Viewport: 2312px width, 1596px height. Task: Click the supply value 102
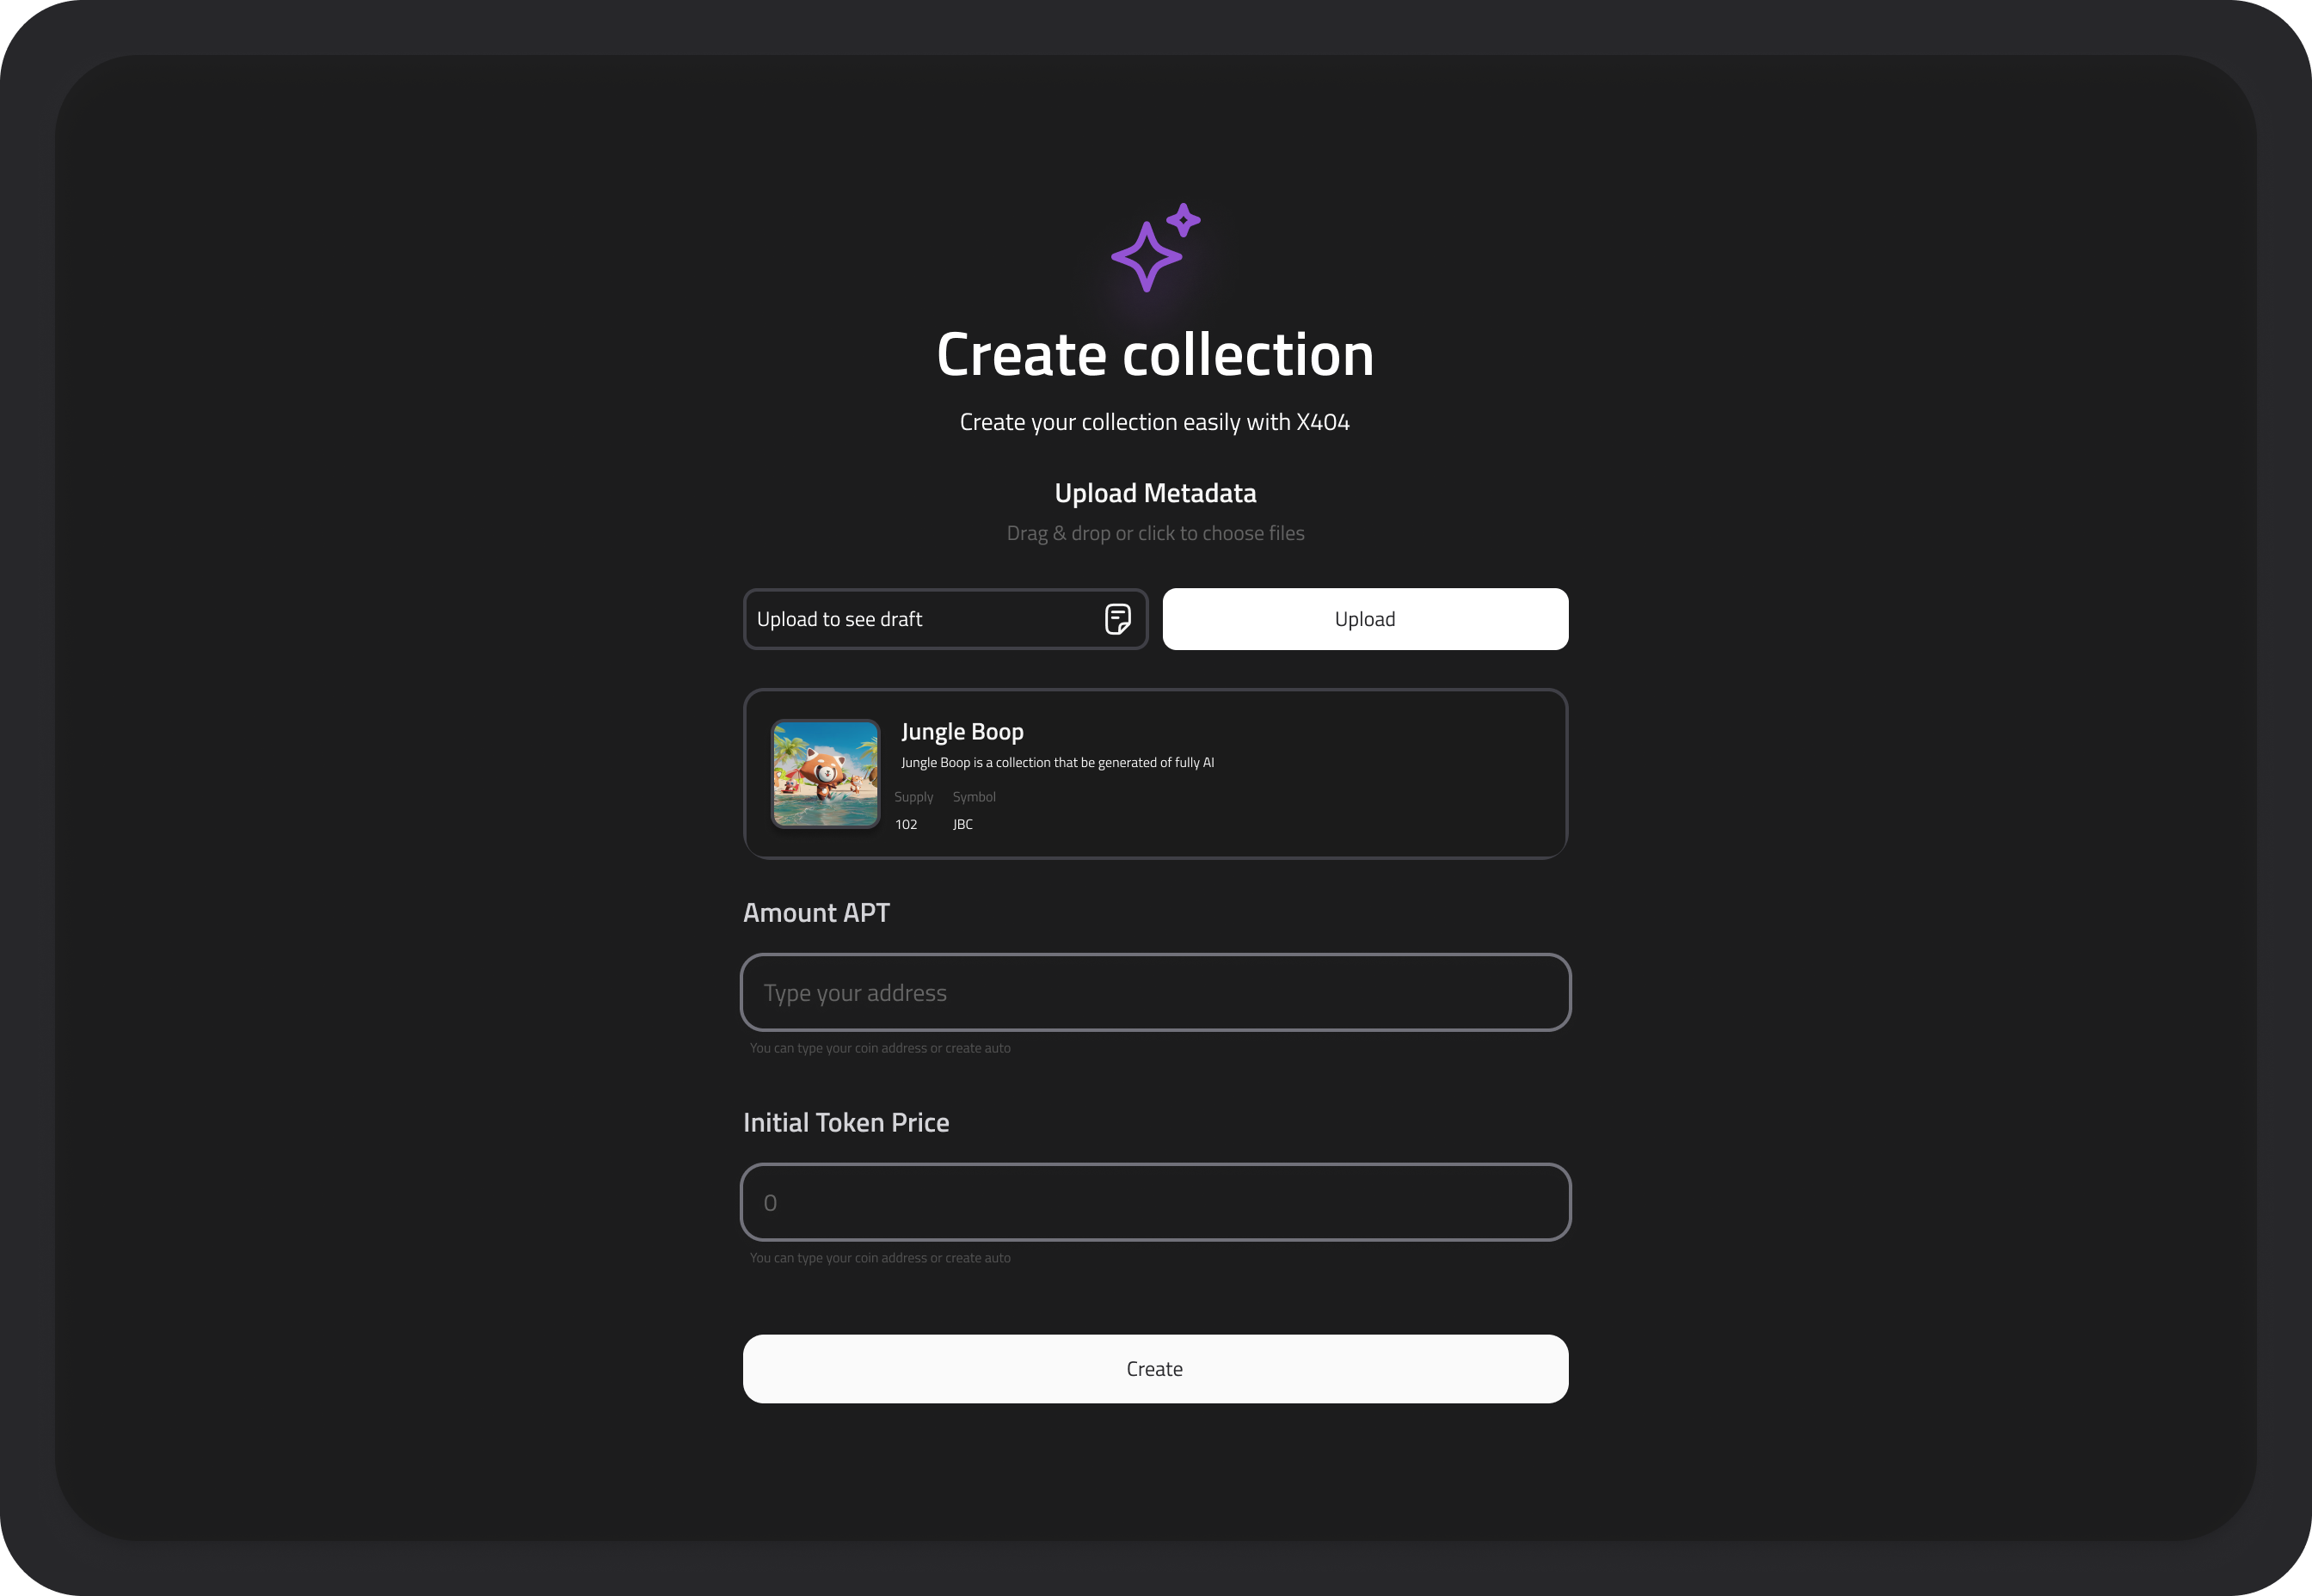(906, 824)
